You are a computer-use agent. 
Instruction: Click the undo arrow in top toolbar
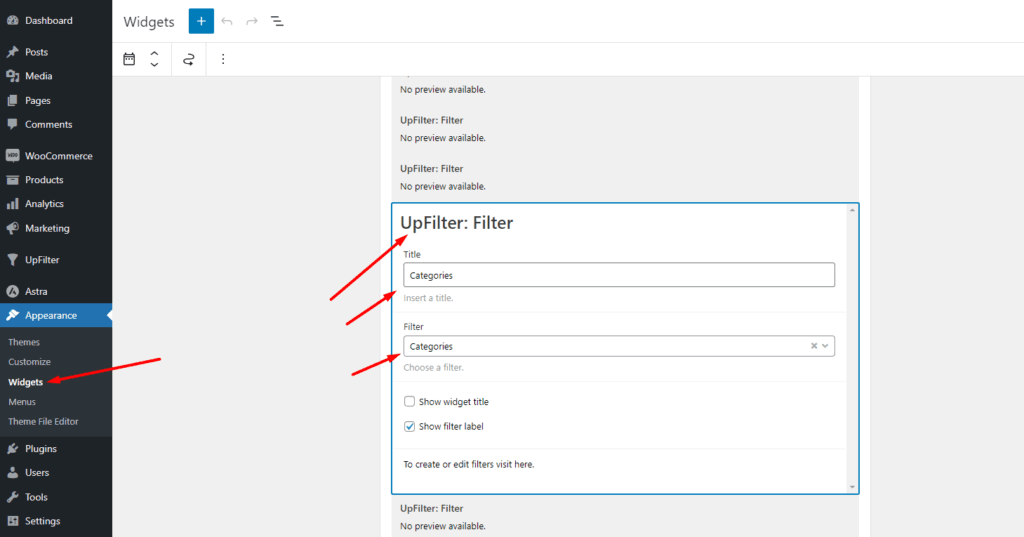[227, 21]
